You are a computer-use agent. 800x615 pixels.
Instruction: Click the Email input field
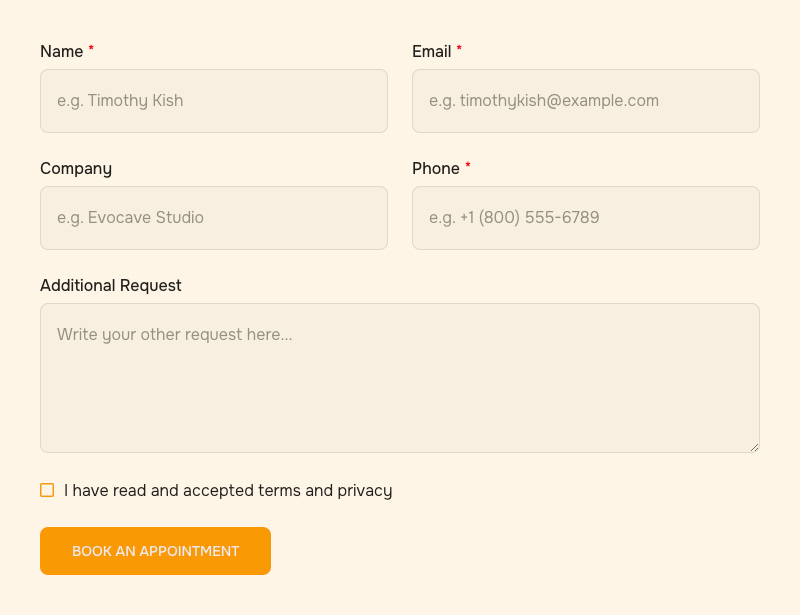[x=586, y=100]
